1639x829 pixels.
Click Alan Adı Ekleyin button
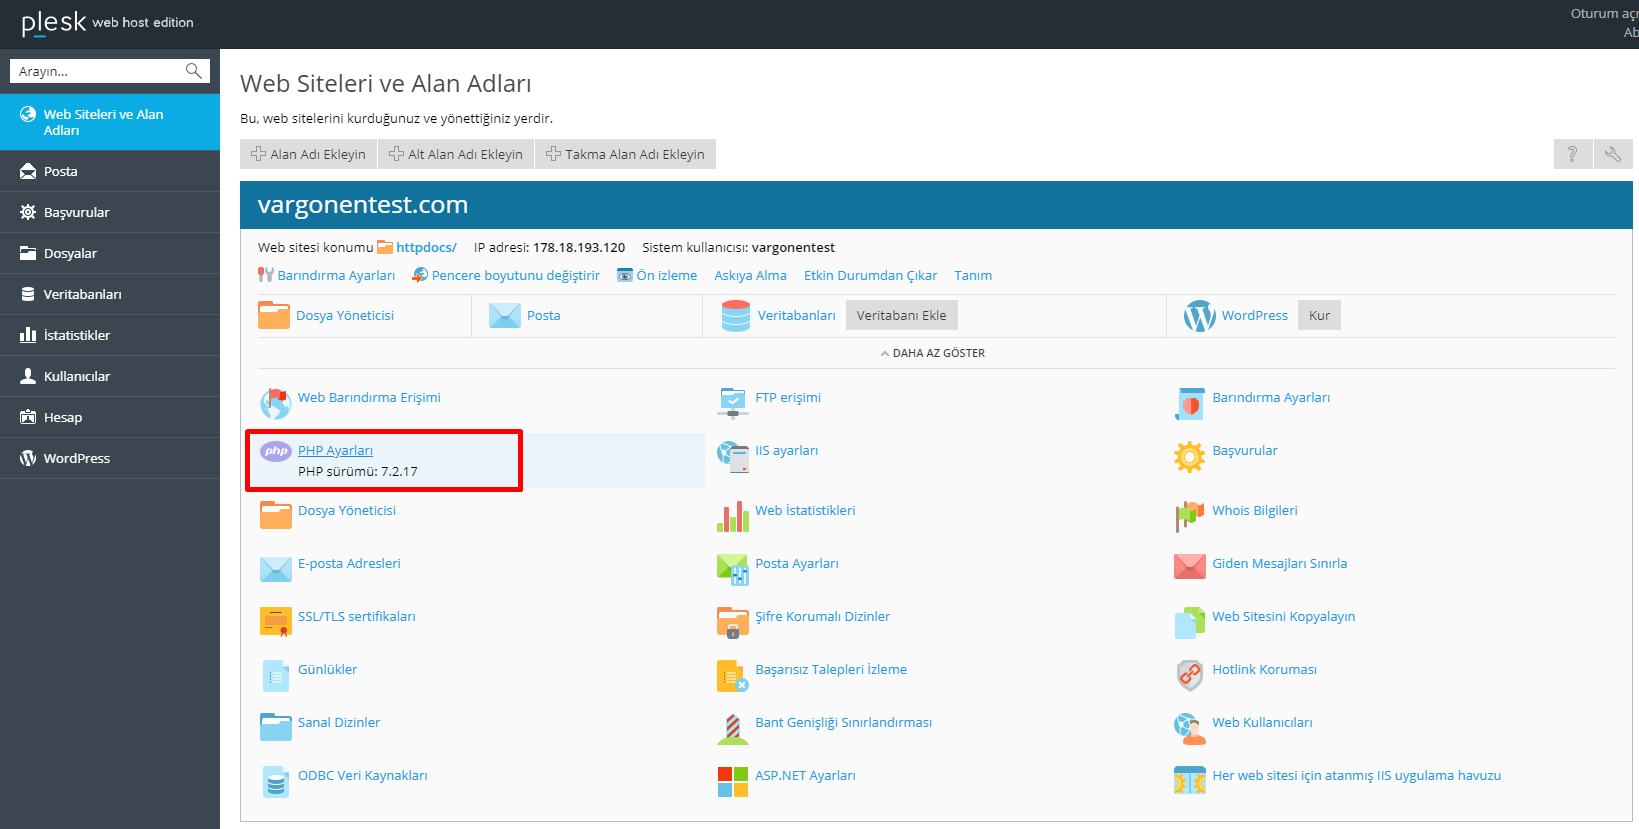[x=309, y=154]
